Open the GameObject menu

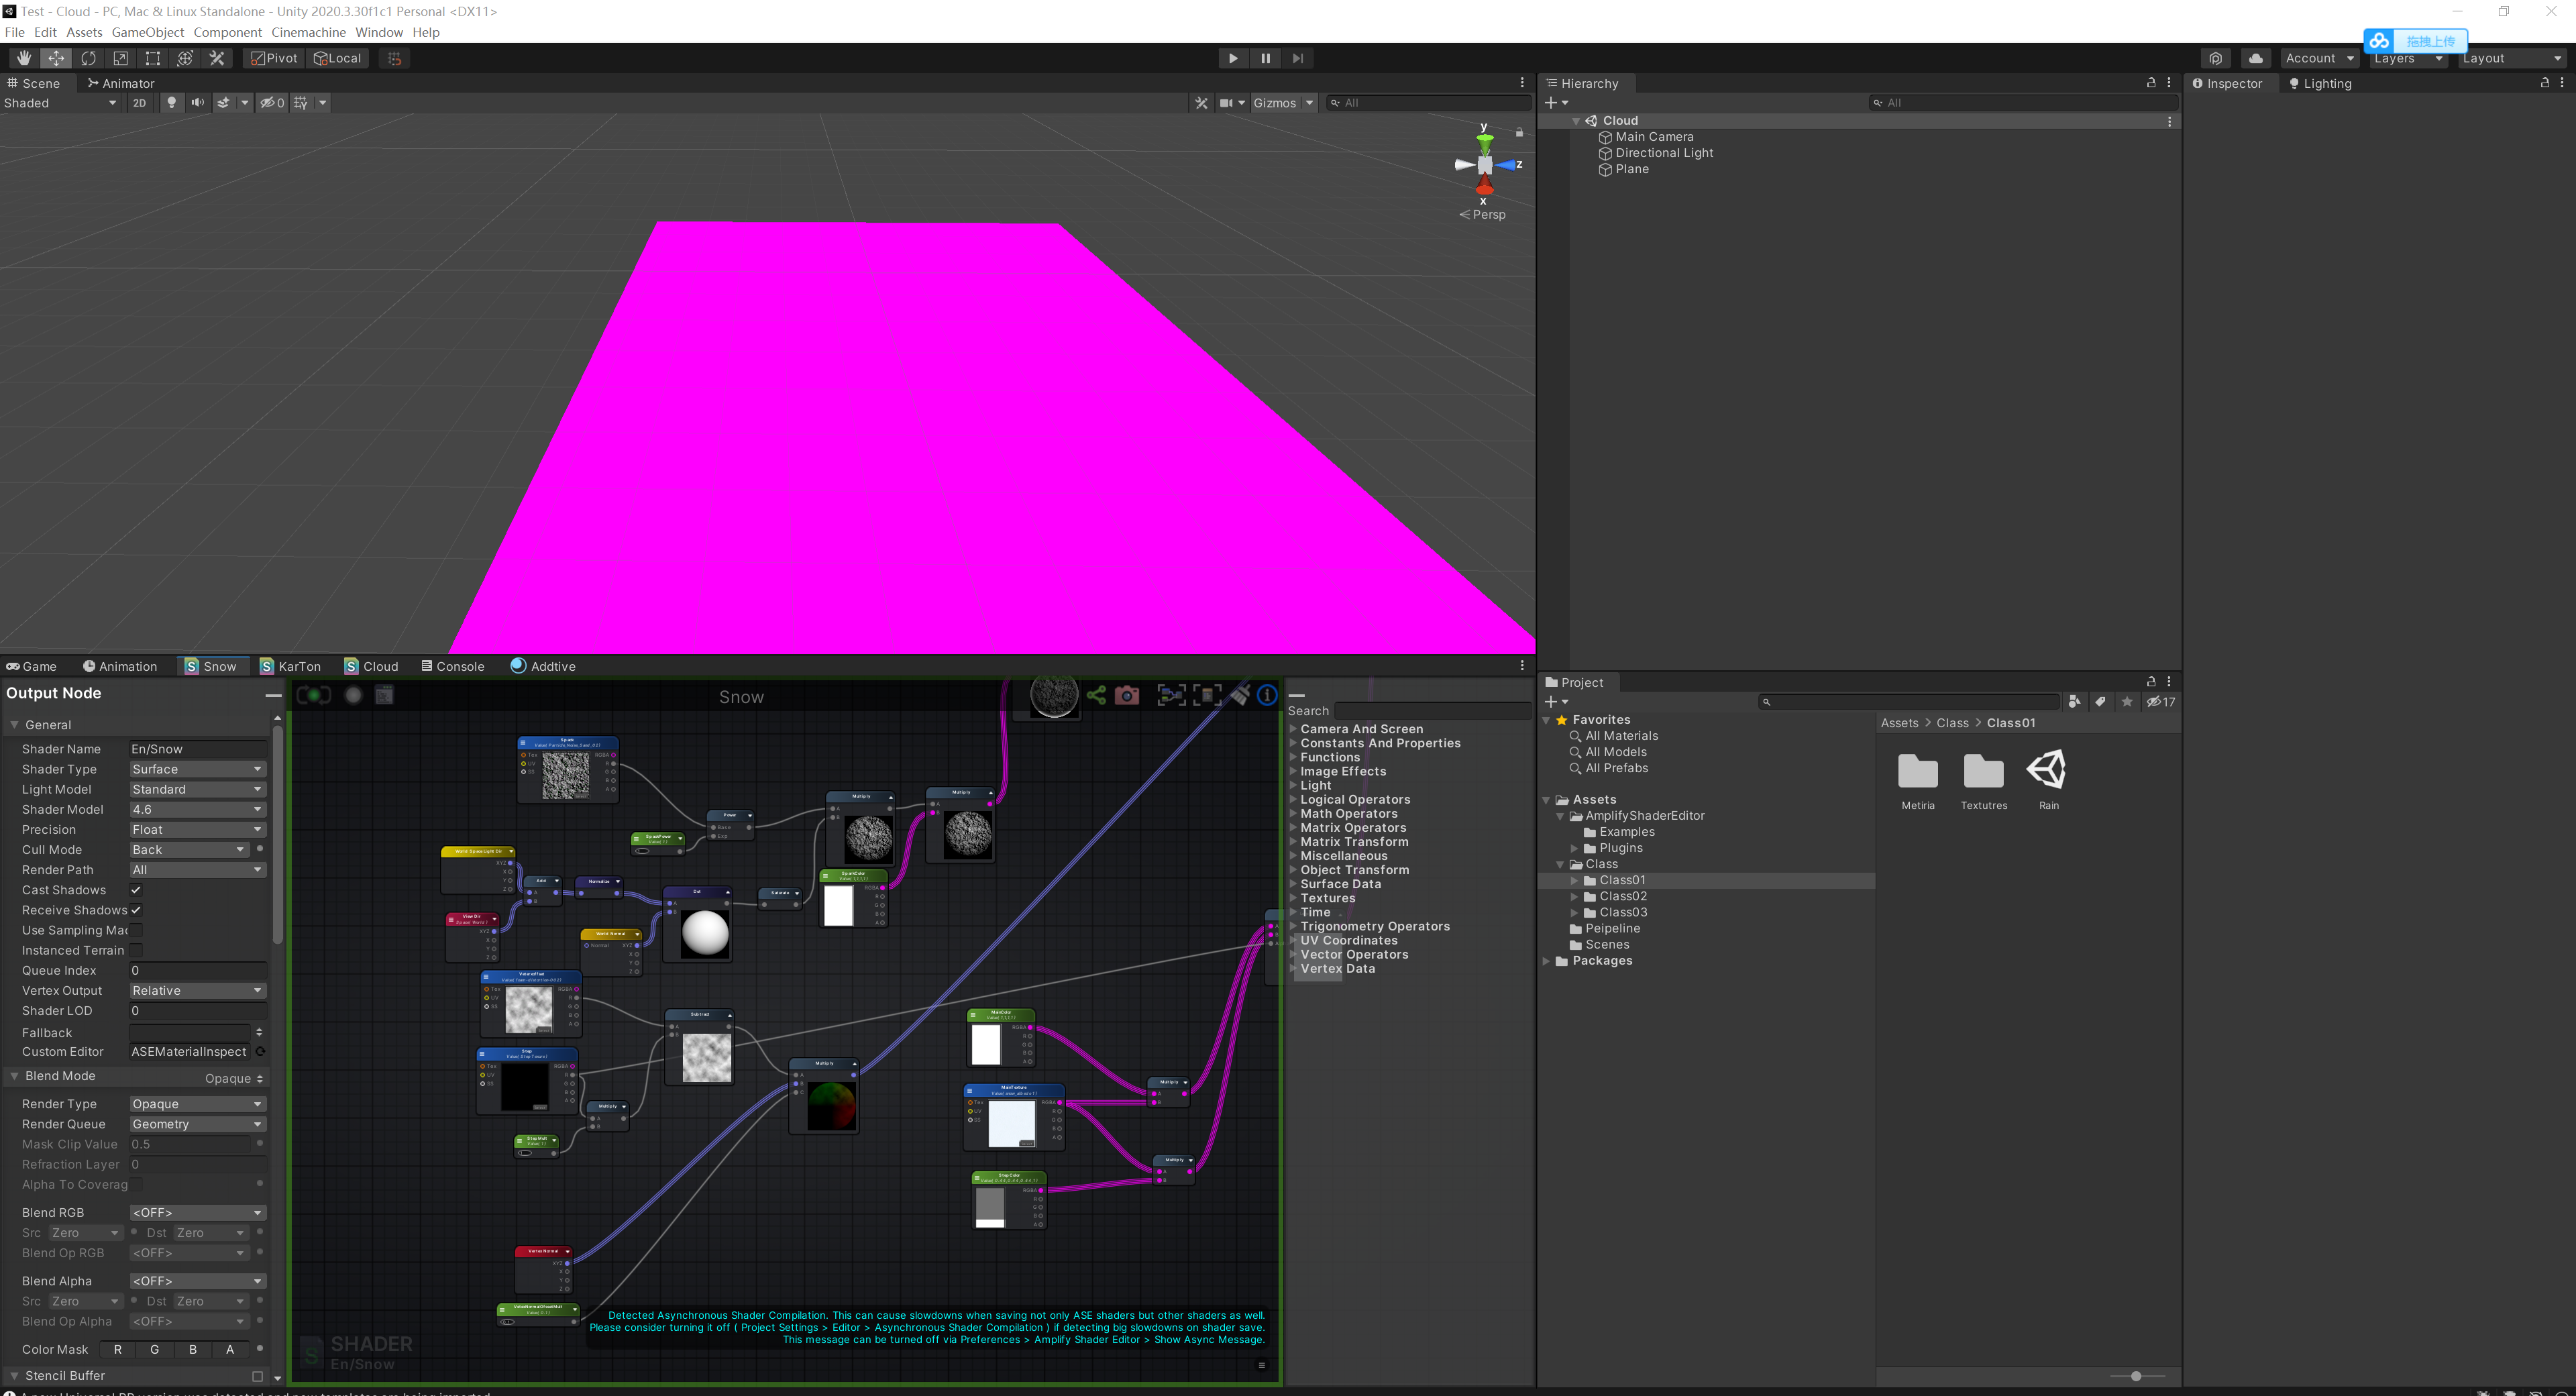click(148, 32)
